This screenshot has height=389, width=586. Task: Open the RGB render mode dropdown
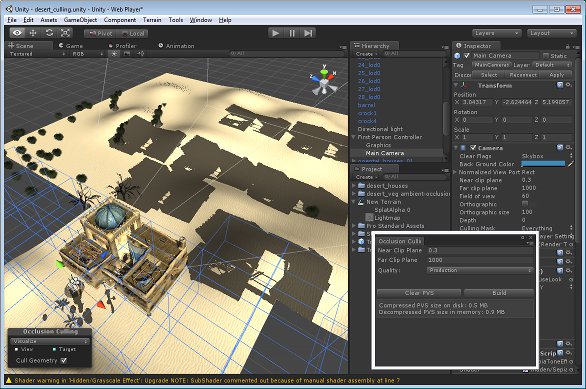click(88, 54)
